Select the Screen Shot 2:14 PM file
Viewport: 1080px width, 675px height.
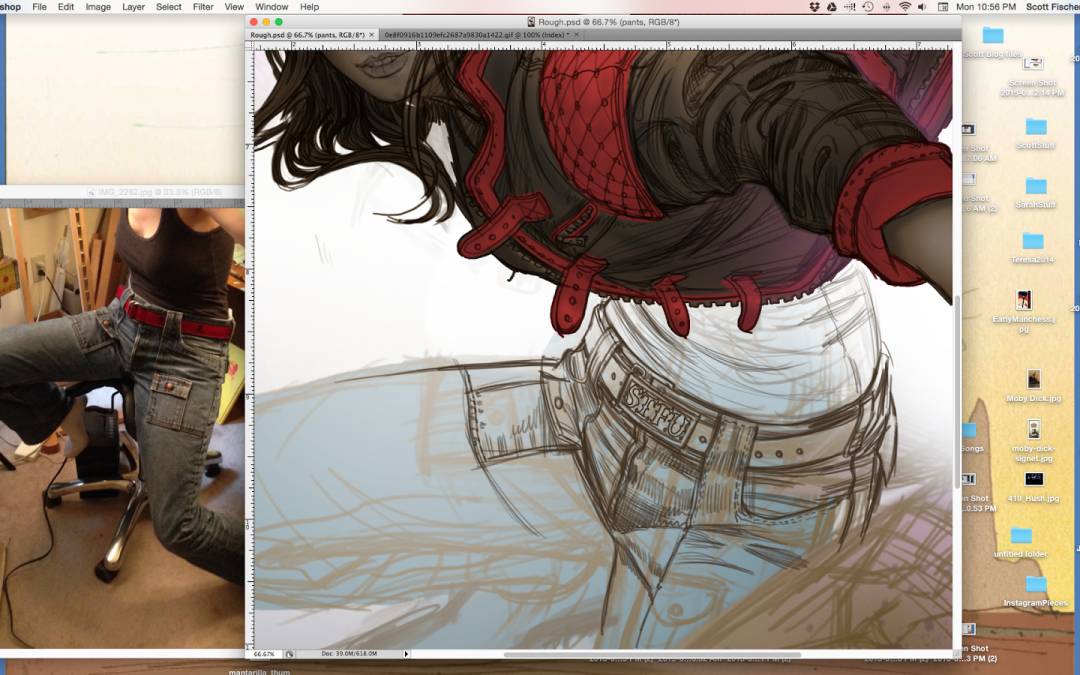(x=1032, y=76)
